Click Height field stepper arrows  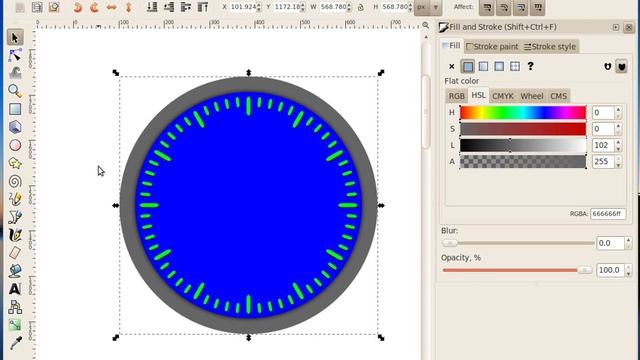click(411, 7)
